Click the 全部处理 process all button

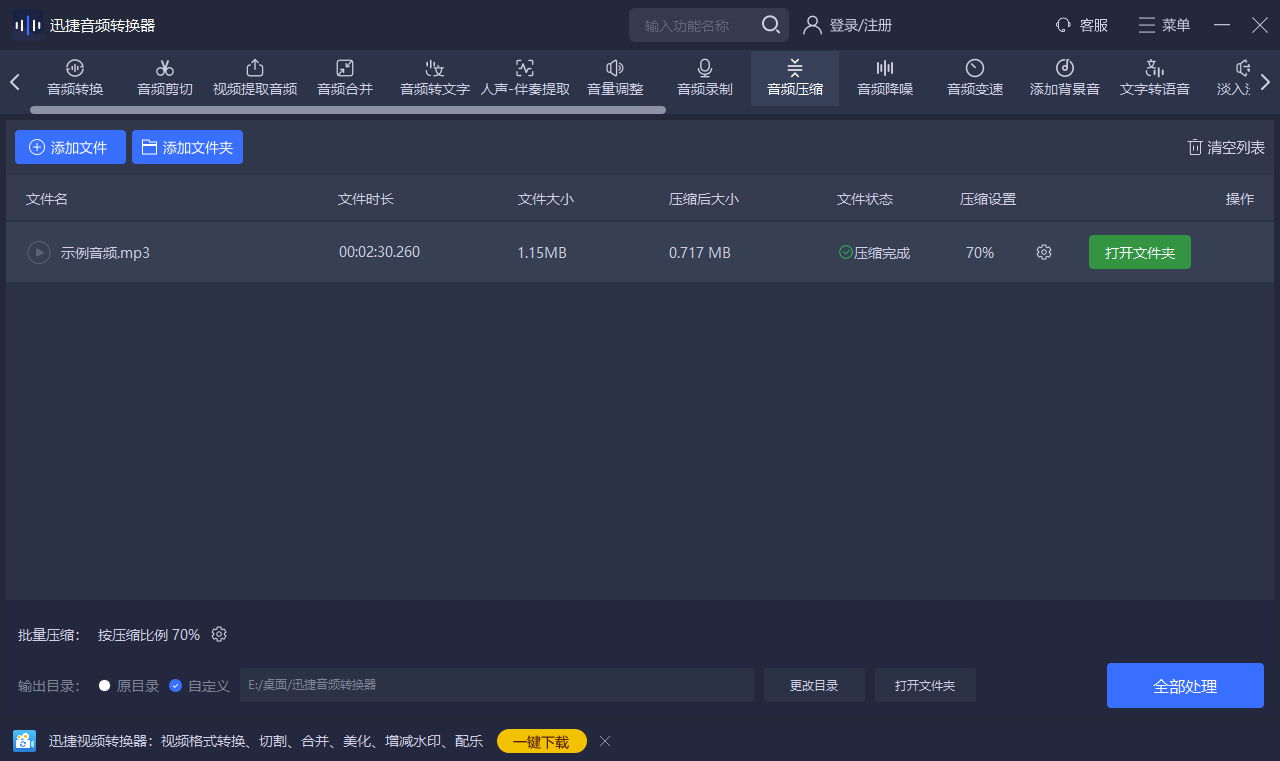click(1185, 686)
